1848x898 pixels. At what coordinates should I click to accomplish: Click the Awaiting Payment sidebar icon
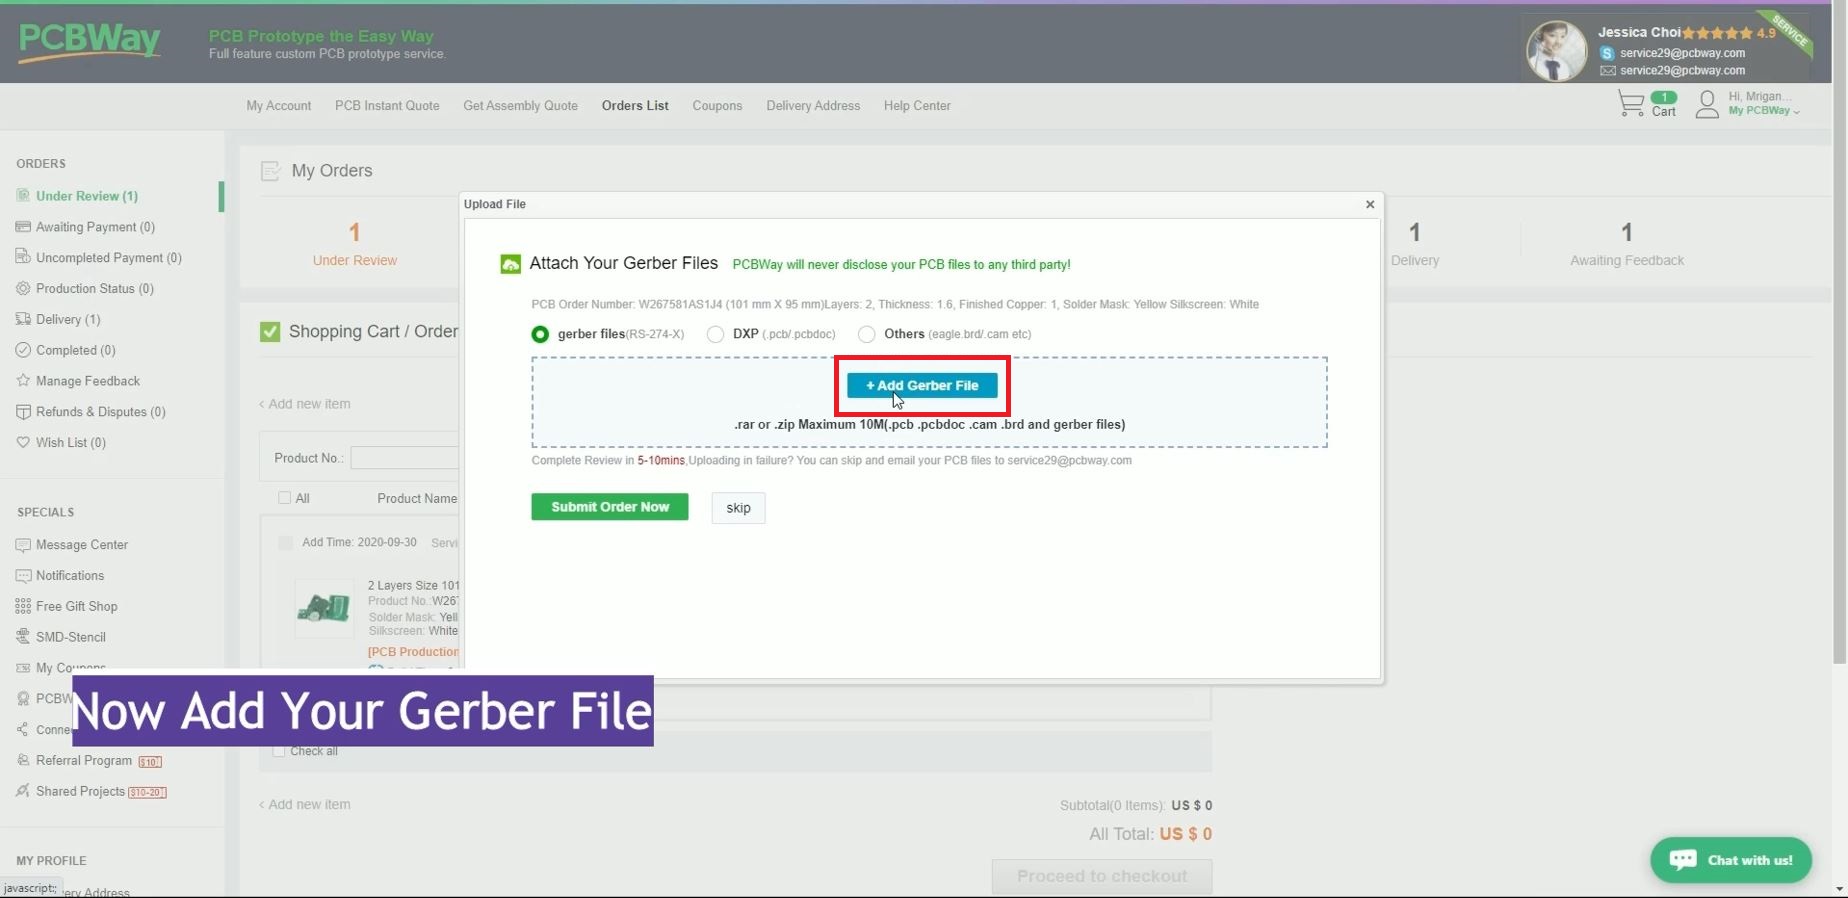pos(23,227)
